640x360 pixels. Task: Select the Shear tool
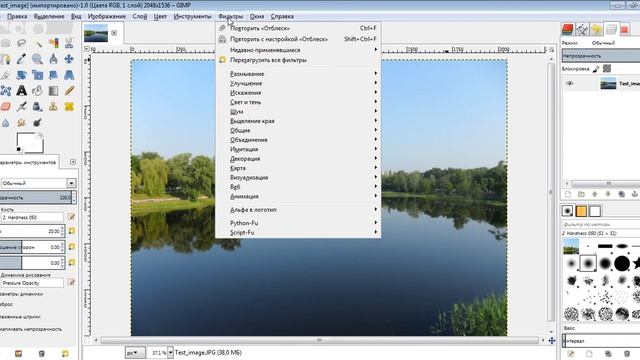pyautogui.click(x=53, y=75)
